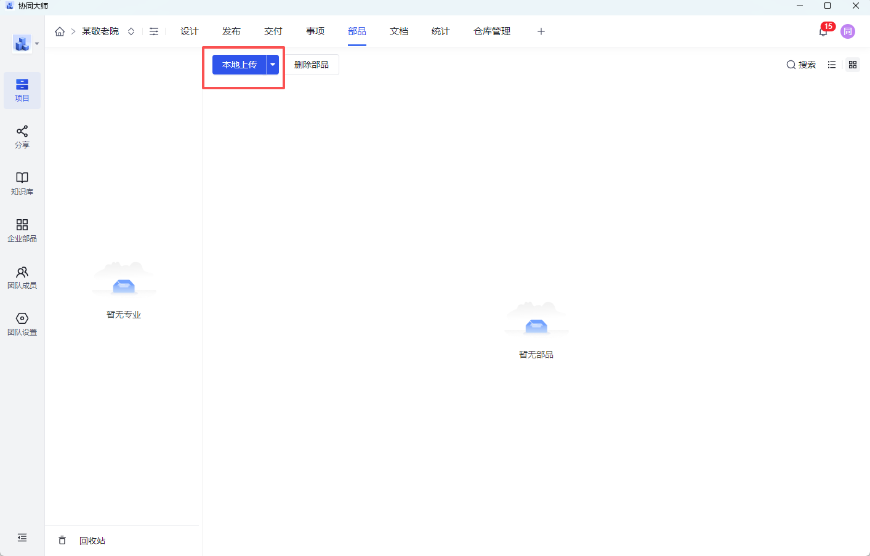Expand the 本地上传 dropdown arrow
Image resolution: width=870 pixels, height=556 pixels.
click(x=272, y=64)
